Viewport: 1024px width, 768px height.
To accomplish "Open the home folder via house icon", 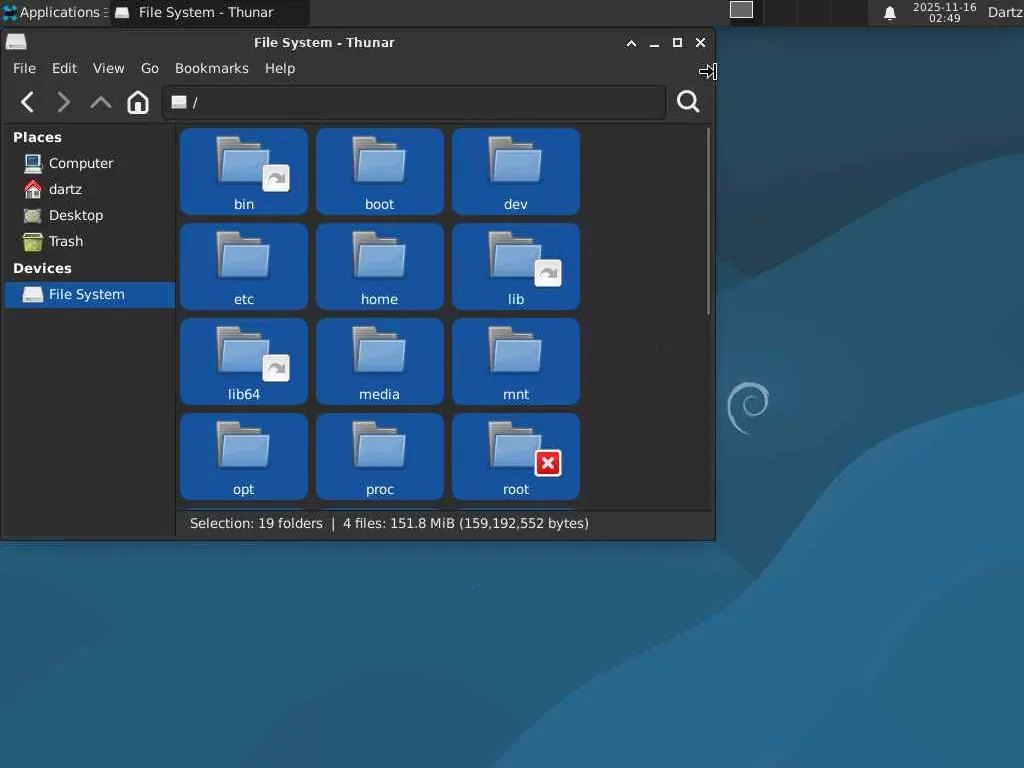I will [138, 102].
